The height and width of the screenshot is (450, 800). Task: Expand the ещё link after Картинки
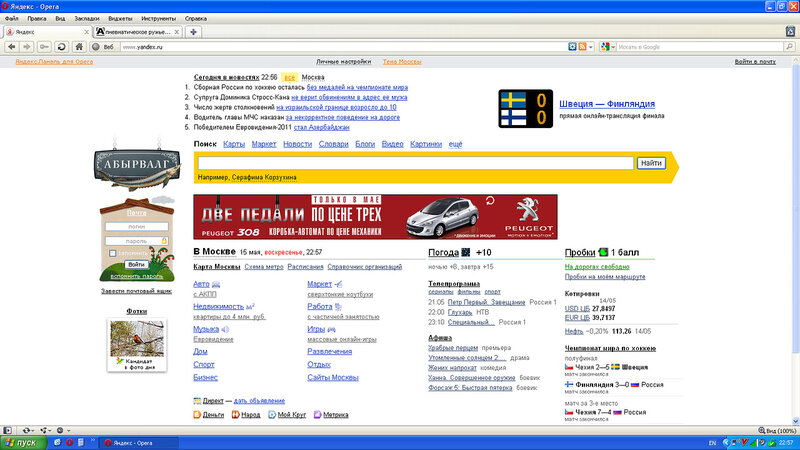click(x=455, y=144)
